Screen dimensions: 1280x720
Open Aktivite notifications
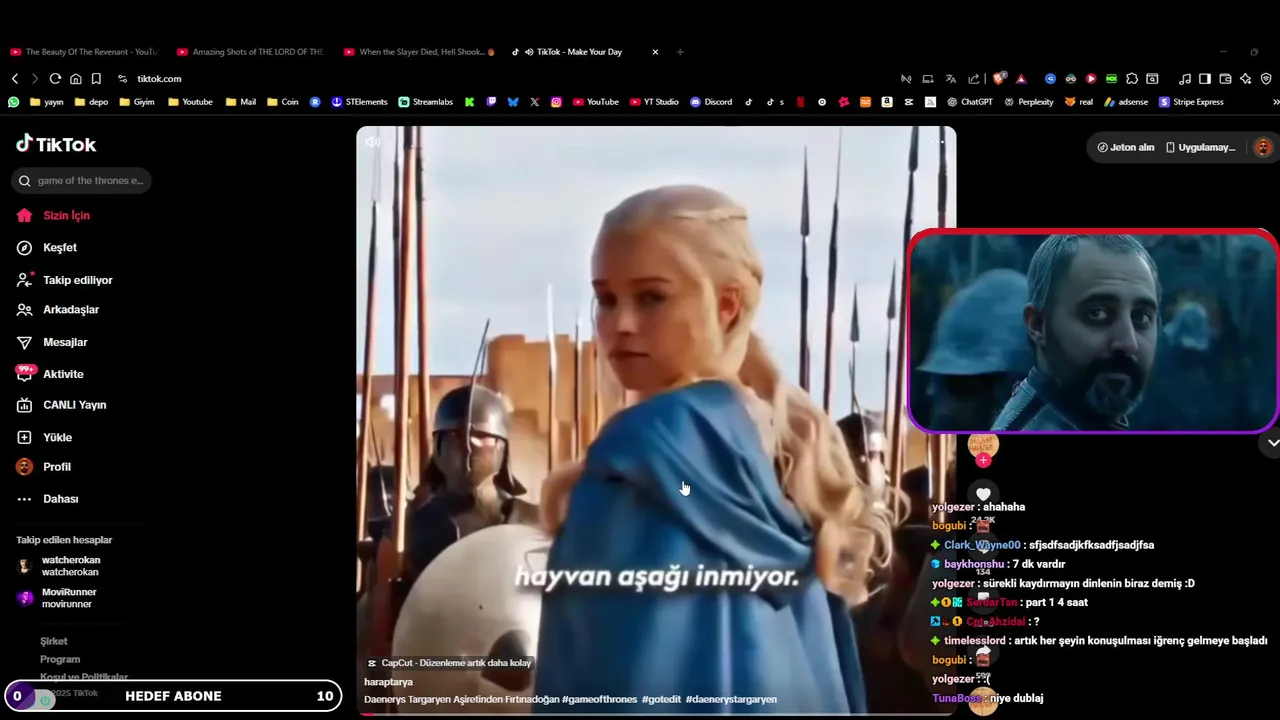[x=50, y=373]
